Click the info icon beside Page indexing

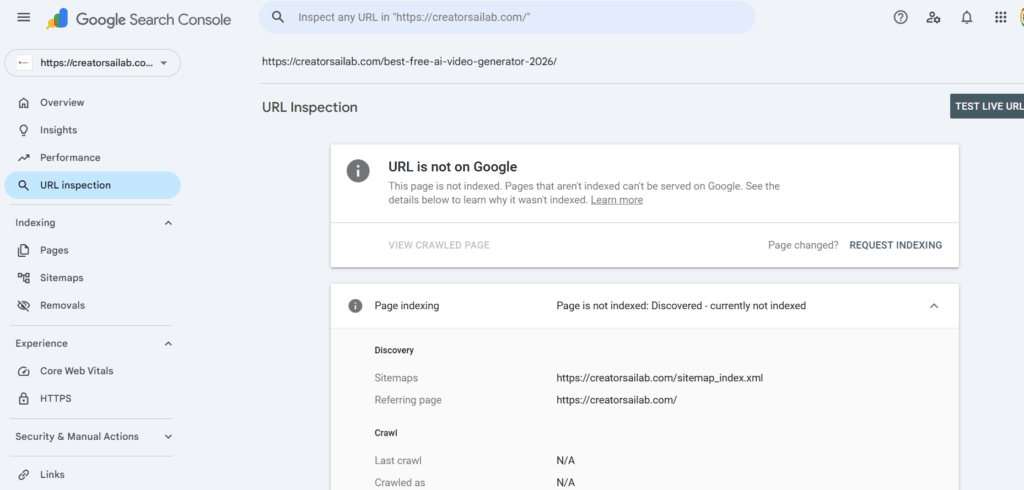[x=355, y=306]
